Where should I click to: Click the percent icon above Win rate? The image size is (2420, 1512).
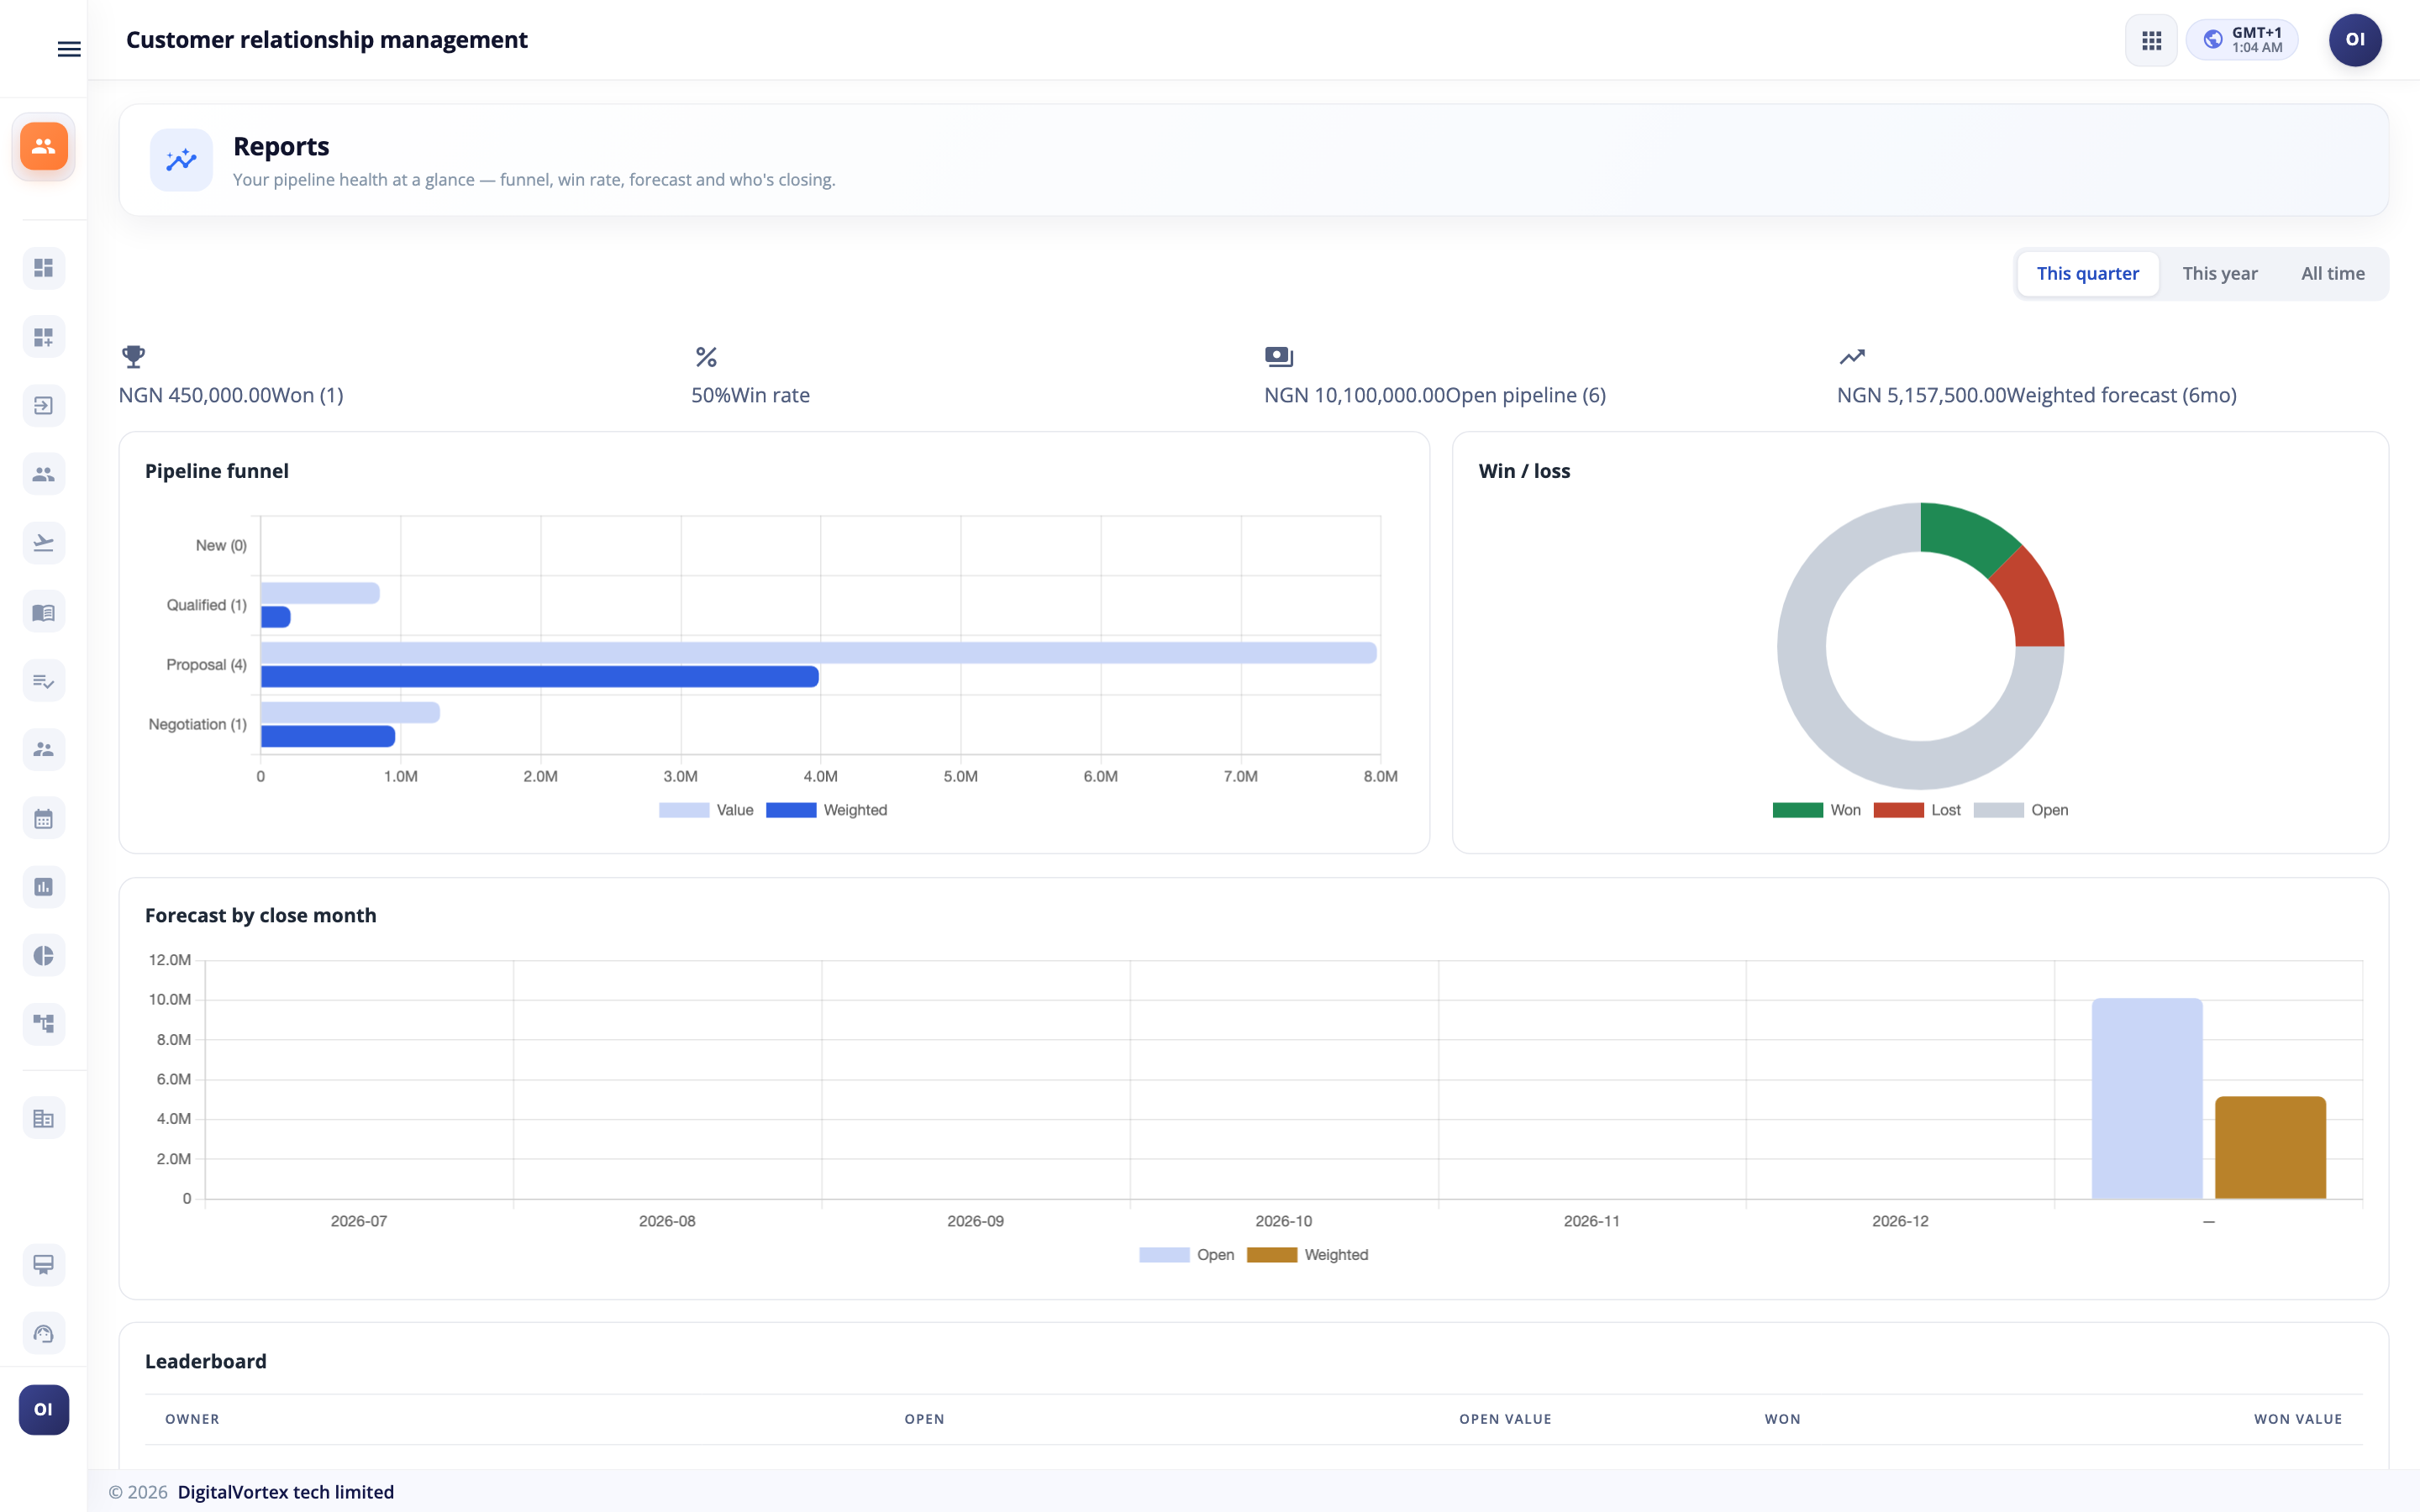tap(706, 356)
